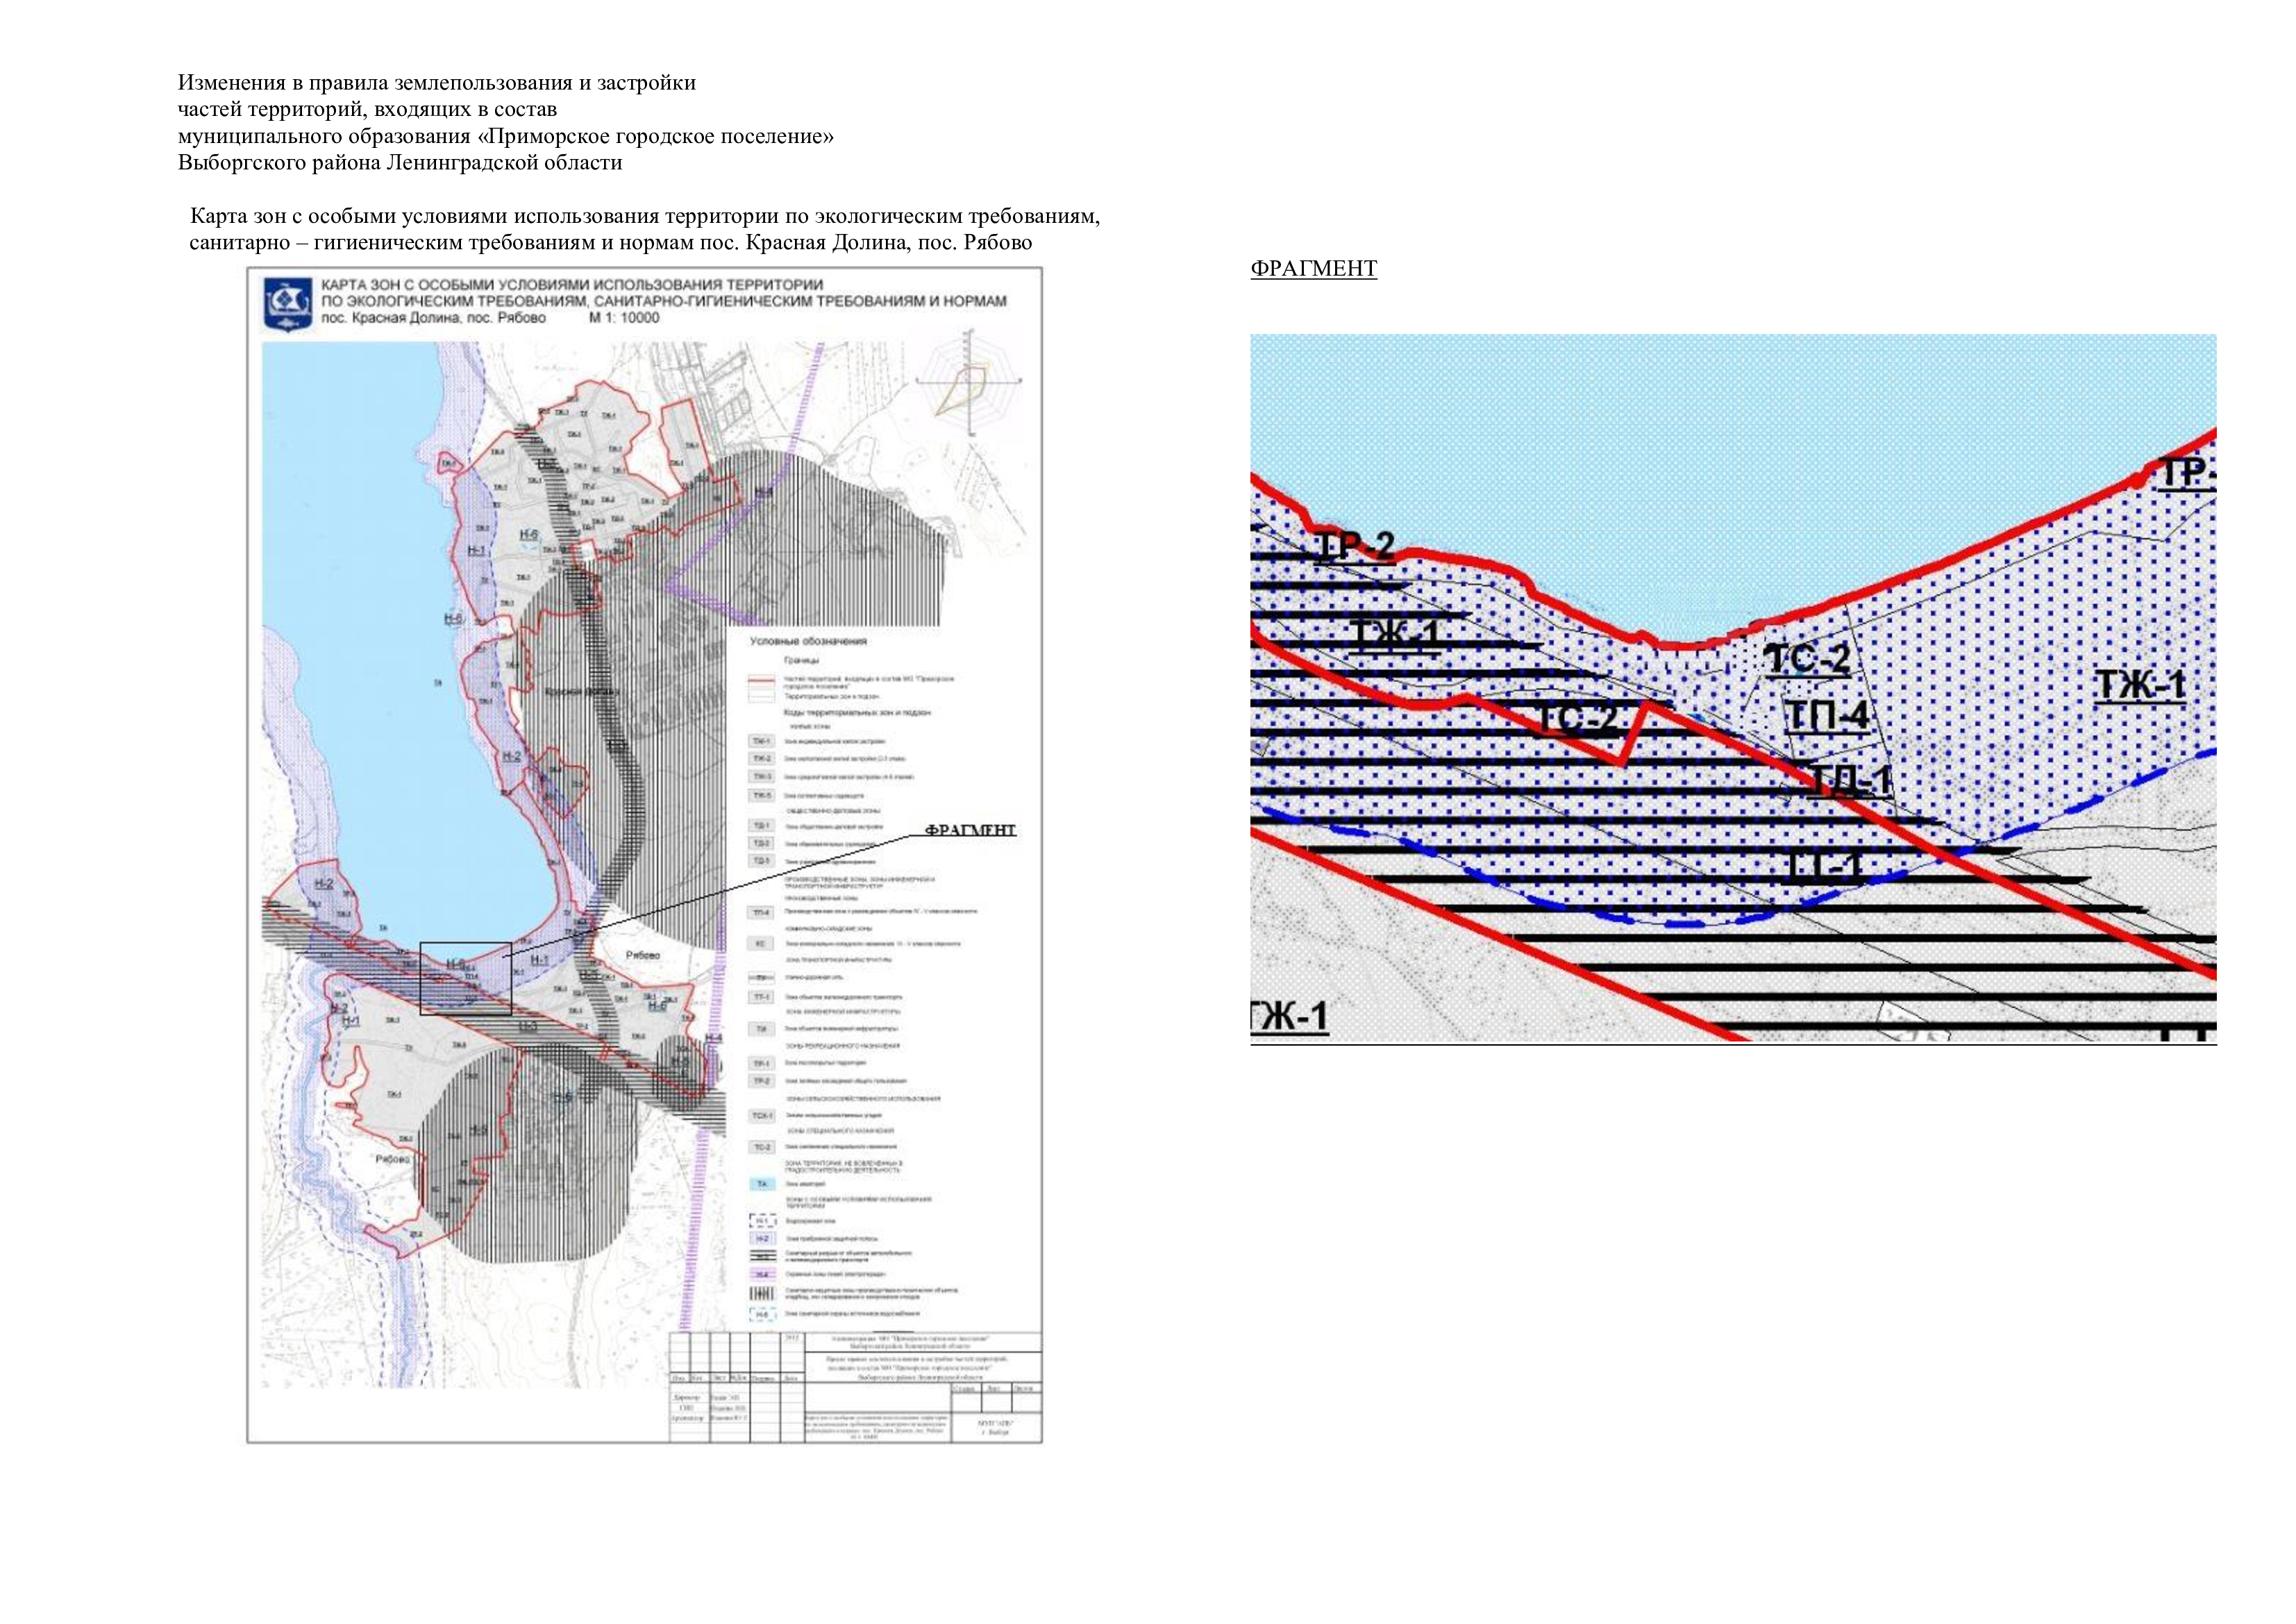Screen dimensions: 2296x1624
Task: Click the vertical-bars sanitary zone legend symbol
Action: coord(761,1294)
